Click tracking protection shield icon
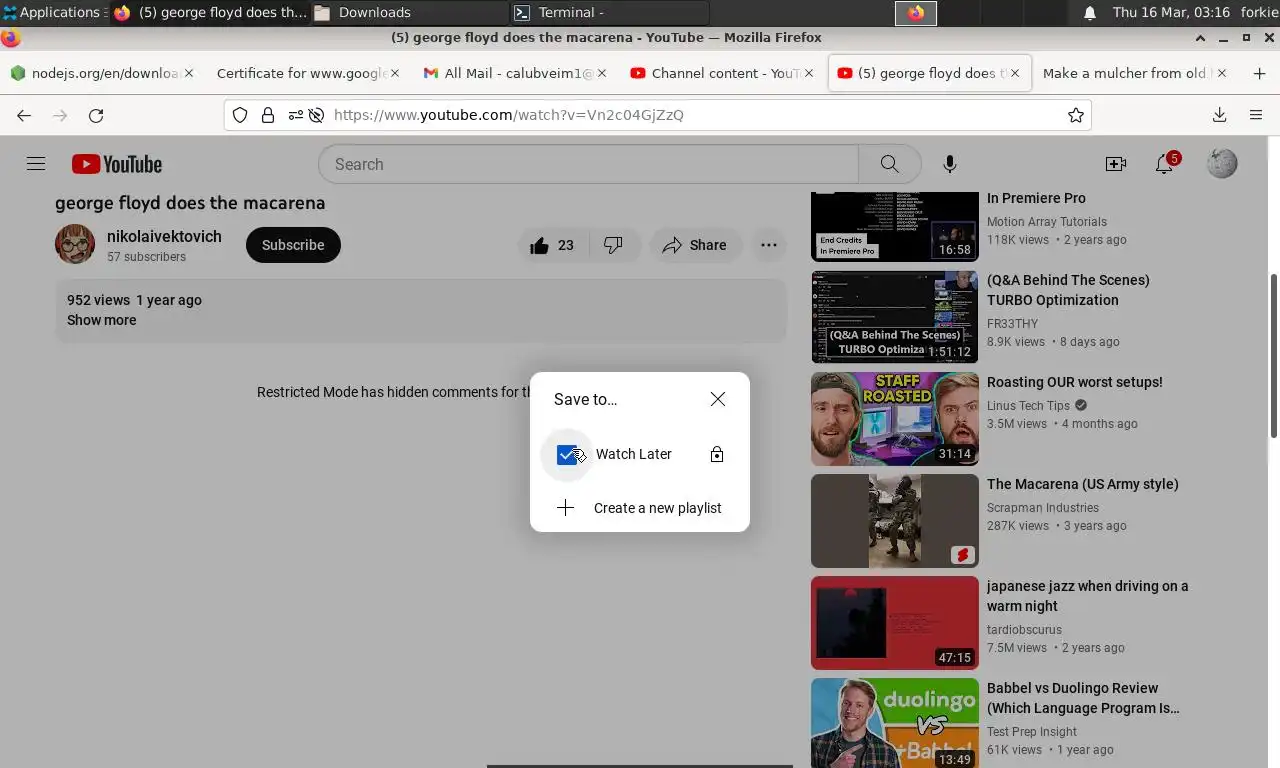Image resolution: width=1280 pixels, height=768 pixels. [240, 115]
